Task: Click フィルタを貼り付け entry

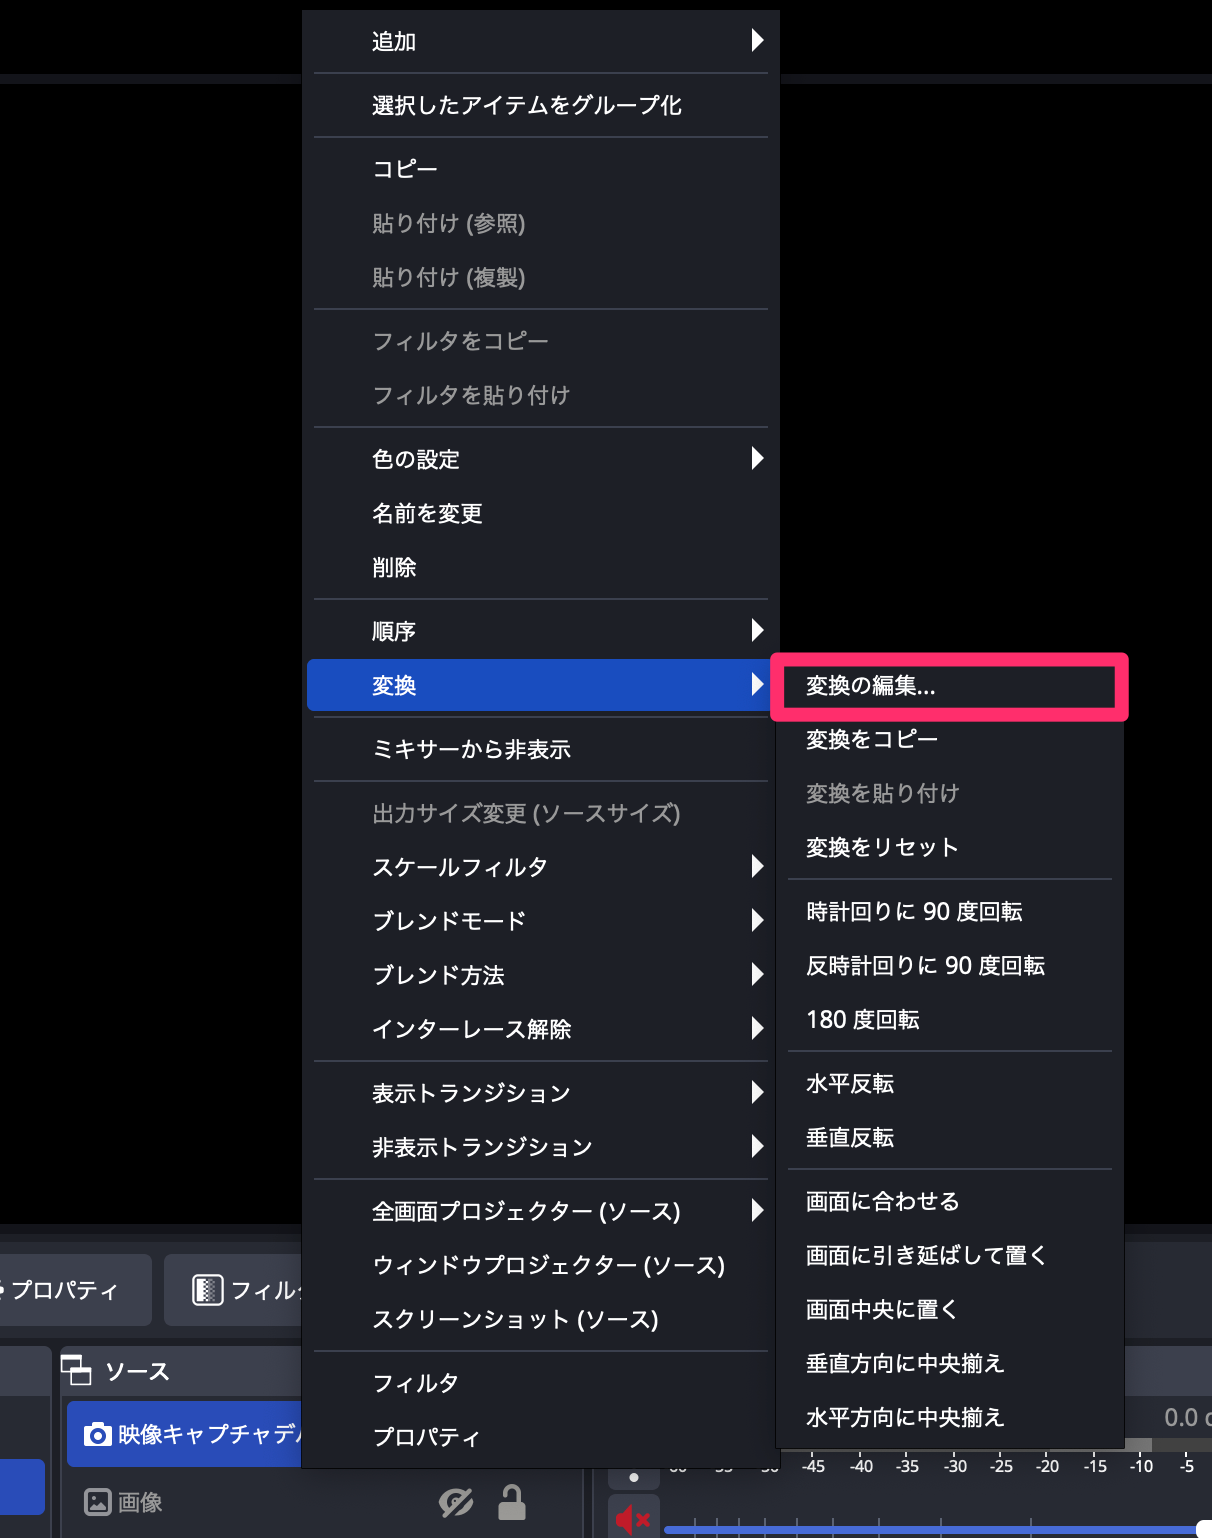Action: point(540,395)
